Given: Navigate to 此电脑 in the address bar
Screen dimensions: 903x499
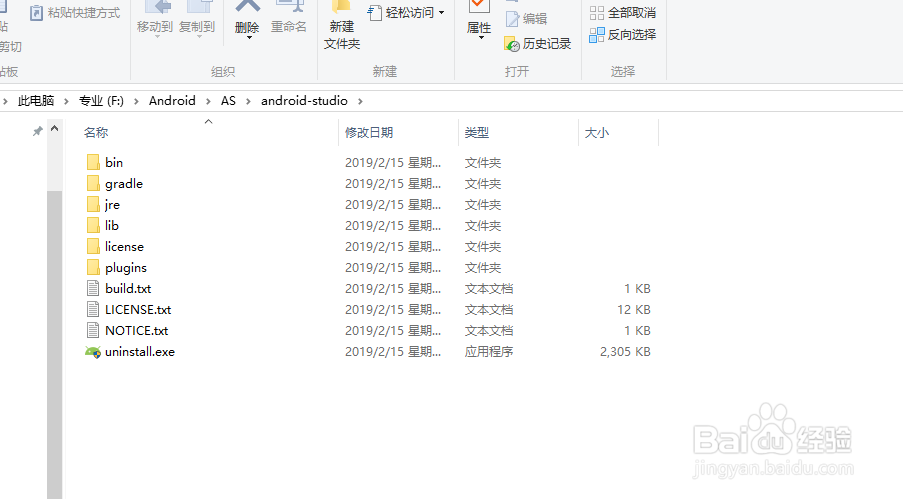Looking at the screenshot, I should point(36,101).
